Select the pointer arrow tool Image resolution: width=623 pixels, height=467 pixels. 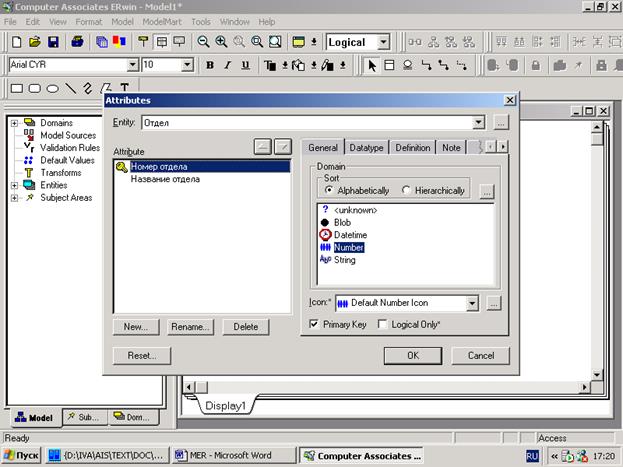(372, 65)
